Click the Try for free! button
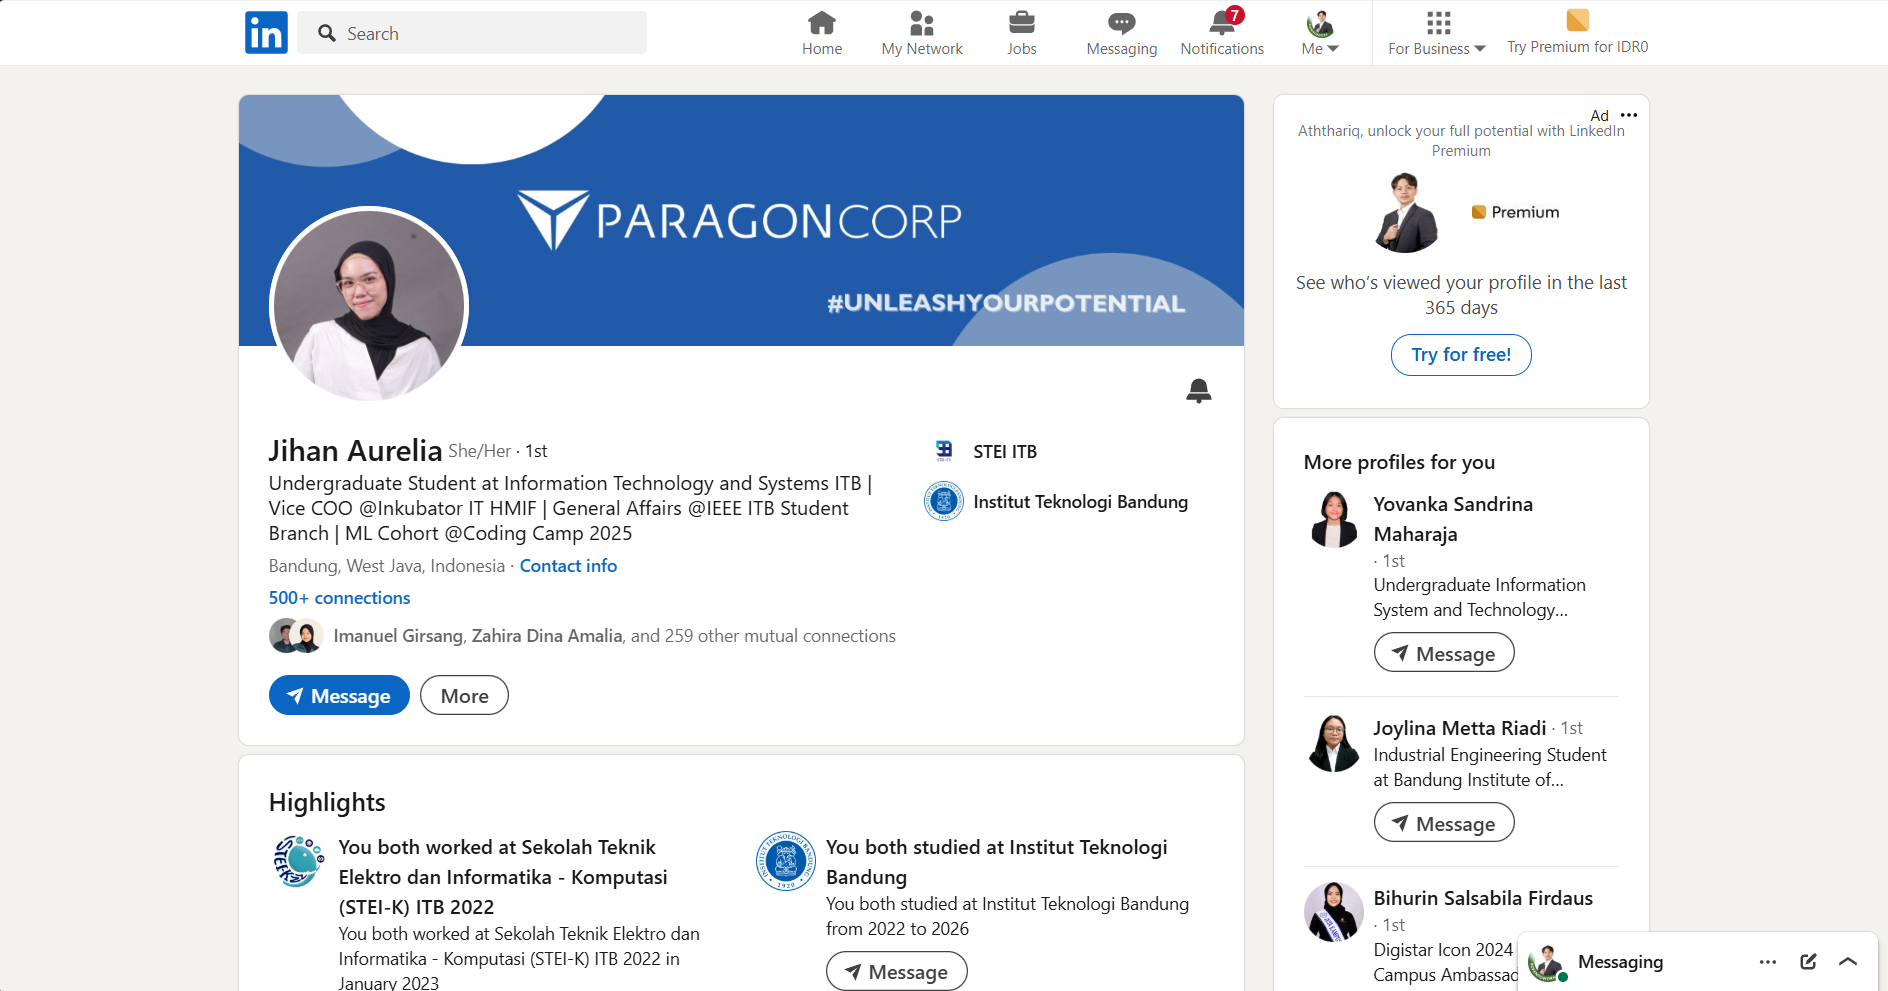Screen dimensions: 1888x991 pos(1460,355)
